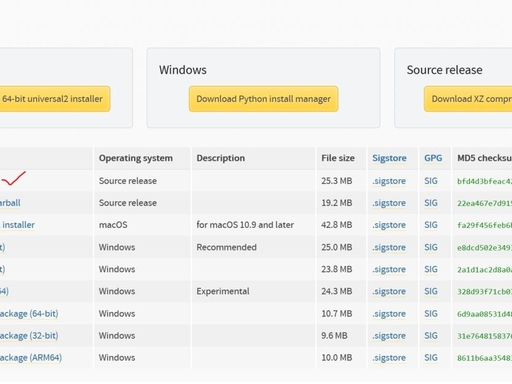This screenshot has height=384, width=512.
Task: Open .sigstore link in the Experimental row
Action: click(389, 291)
